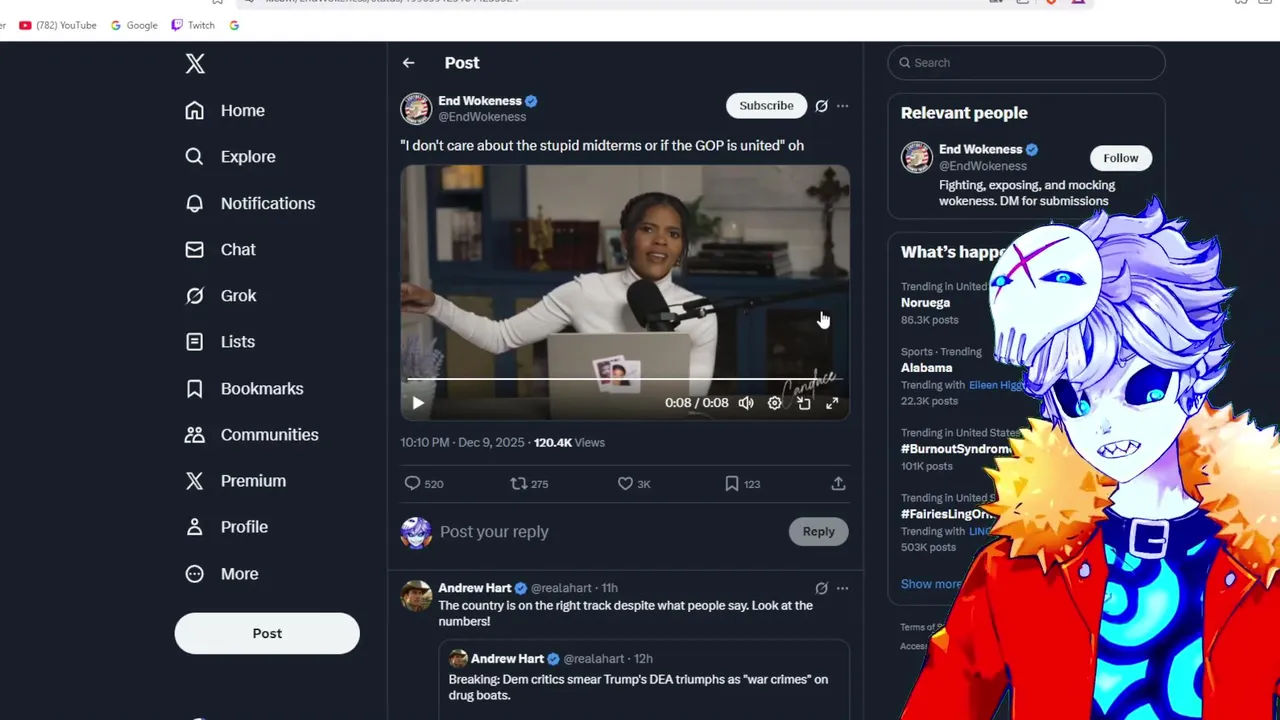
Task: Open Chat from sidebar
Action: point(220,250)
